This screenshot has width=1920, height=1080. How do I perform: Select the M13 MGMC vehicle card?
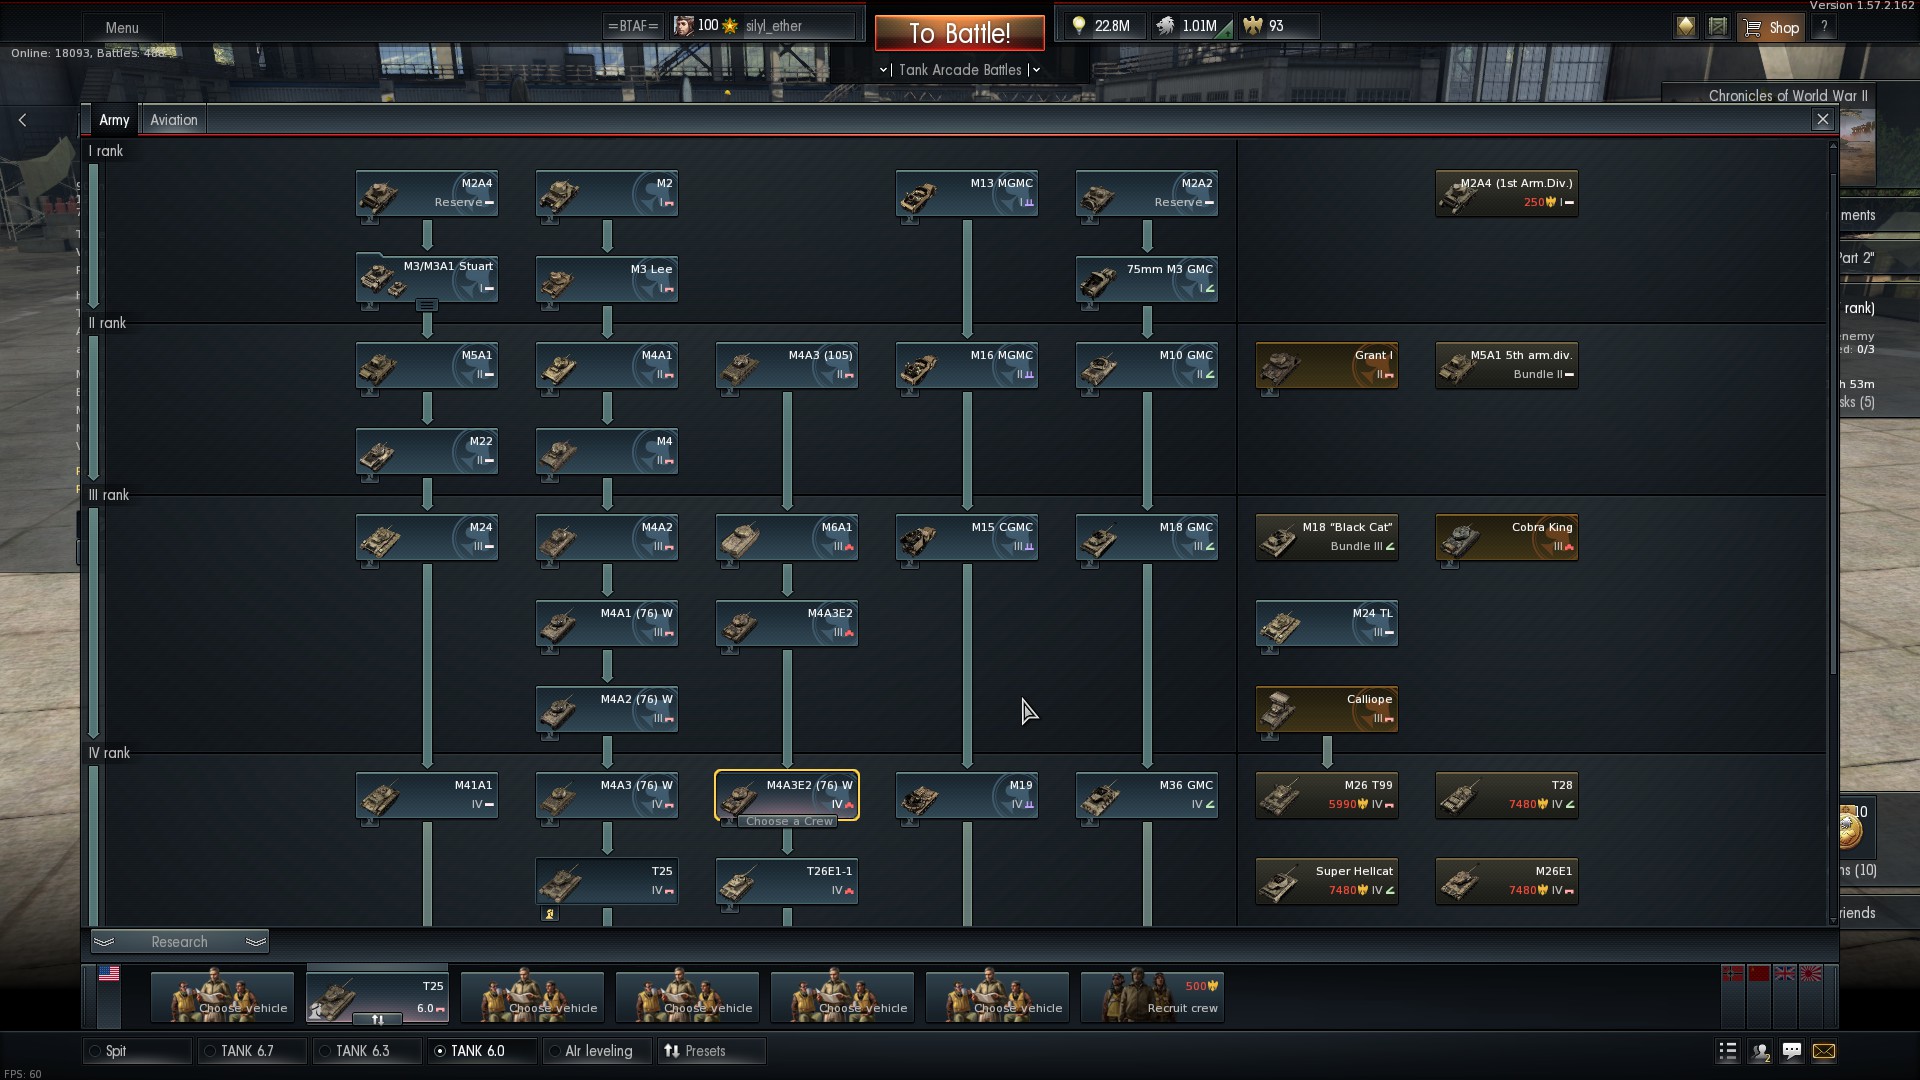click(967, 193)
